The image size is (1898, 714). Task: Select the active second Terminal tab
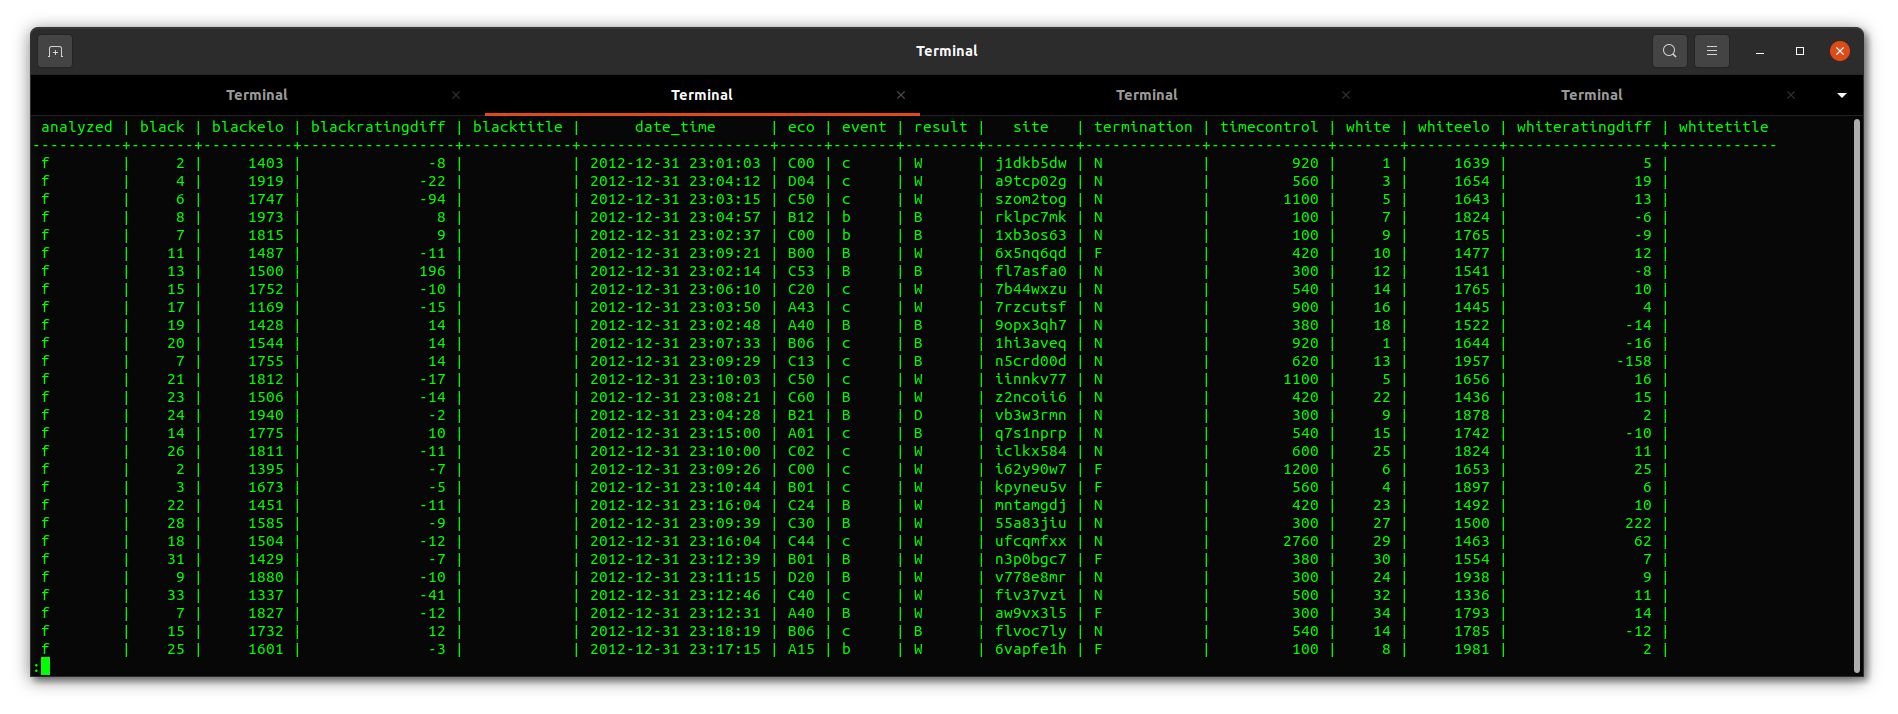click(702, 95)
